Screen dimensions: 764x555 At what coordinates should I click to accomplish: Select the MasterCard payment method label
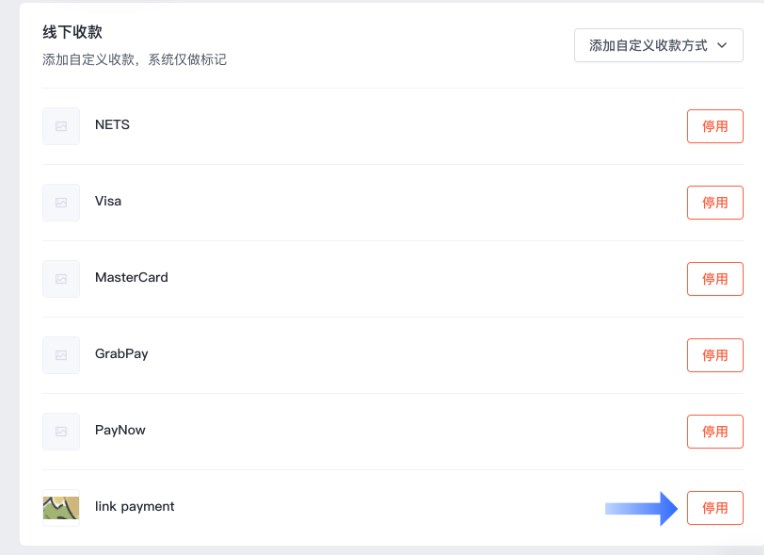tap(132, 277)
